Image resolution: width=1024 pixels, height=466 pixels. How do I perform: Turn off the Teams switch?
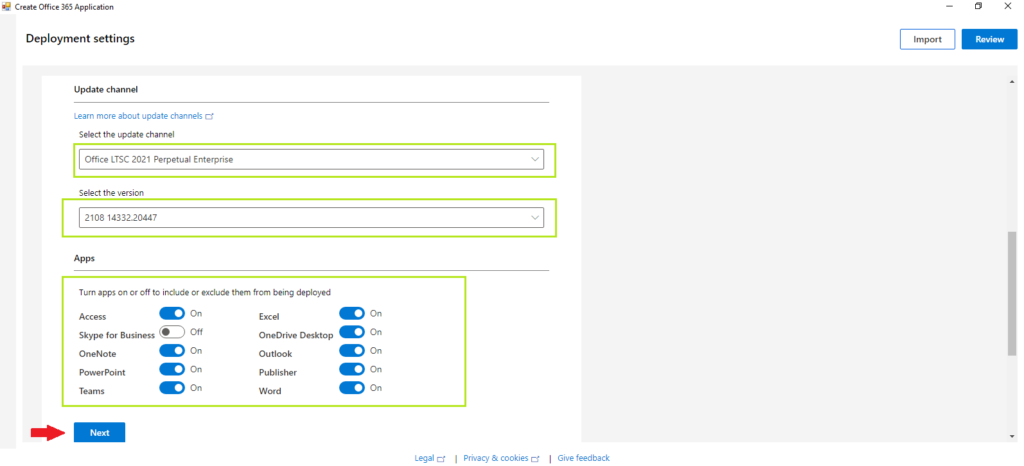(x=172, y=388)
